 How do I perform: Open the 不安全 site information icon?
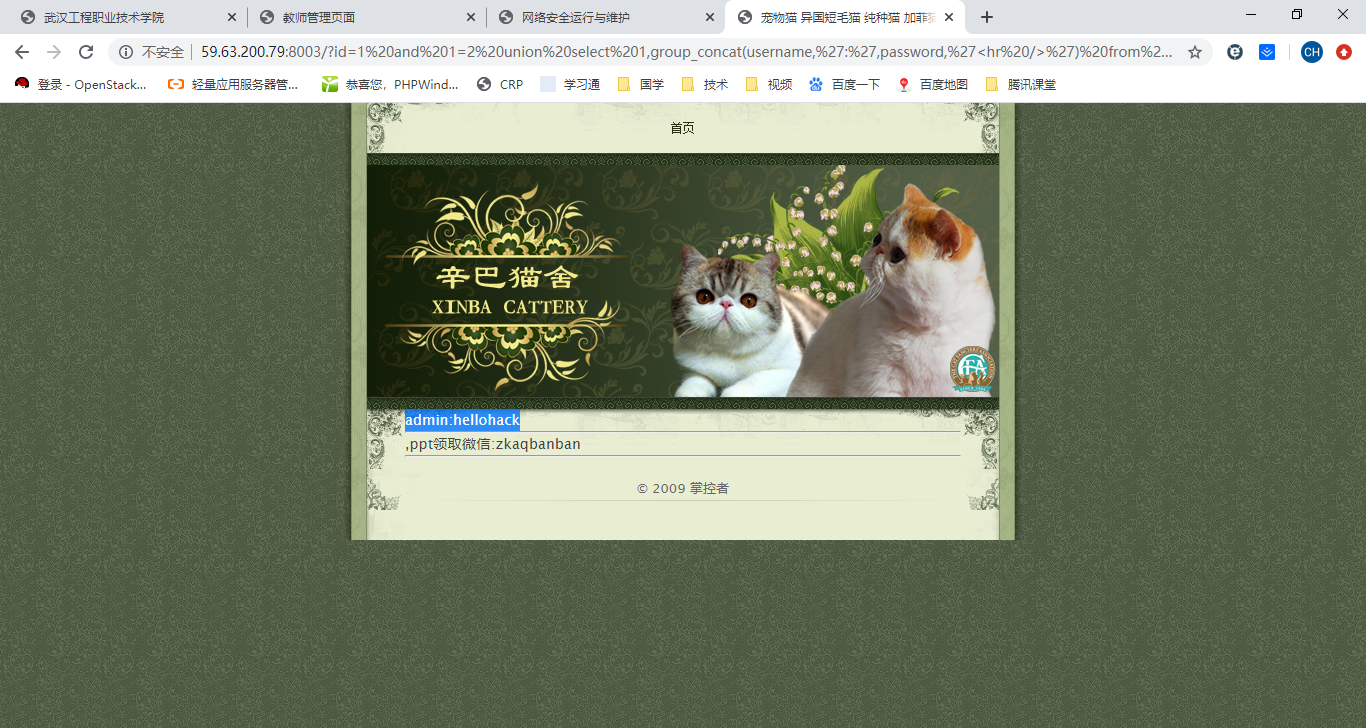point(126,52)
